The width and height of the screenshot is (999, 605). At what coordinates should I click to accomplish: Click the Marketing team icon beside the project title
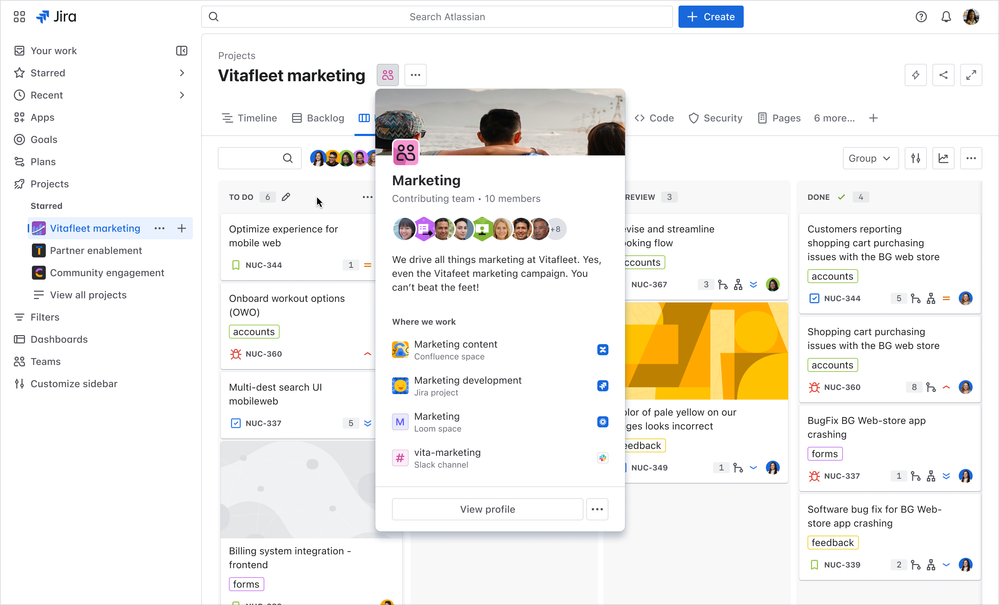387,74
